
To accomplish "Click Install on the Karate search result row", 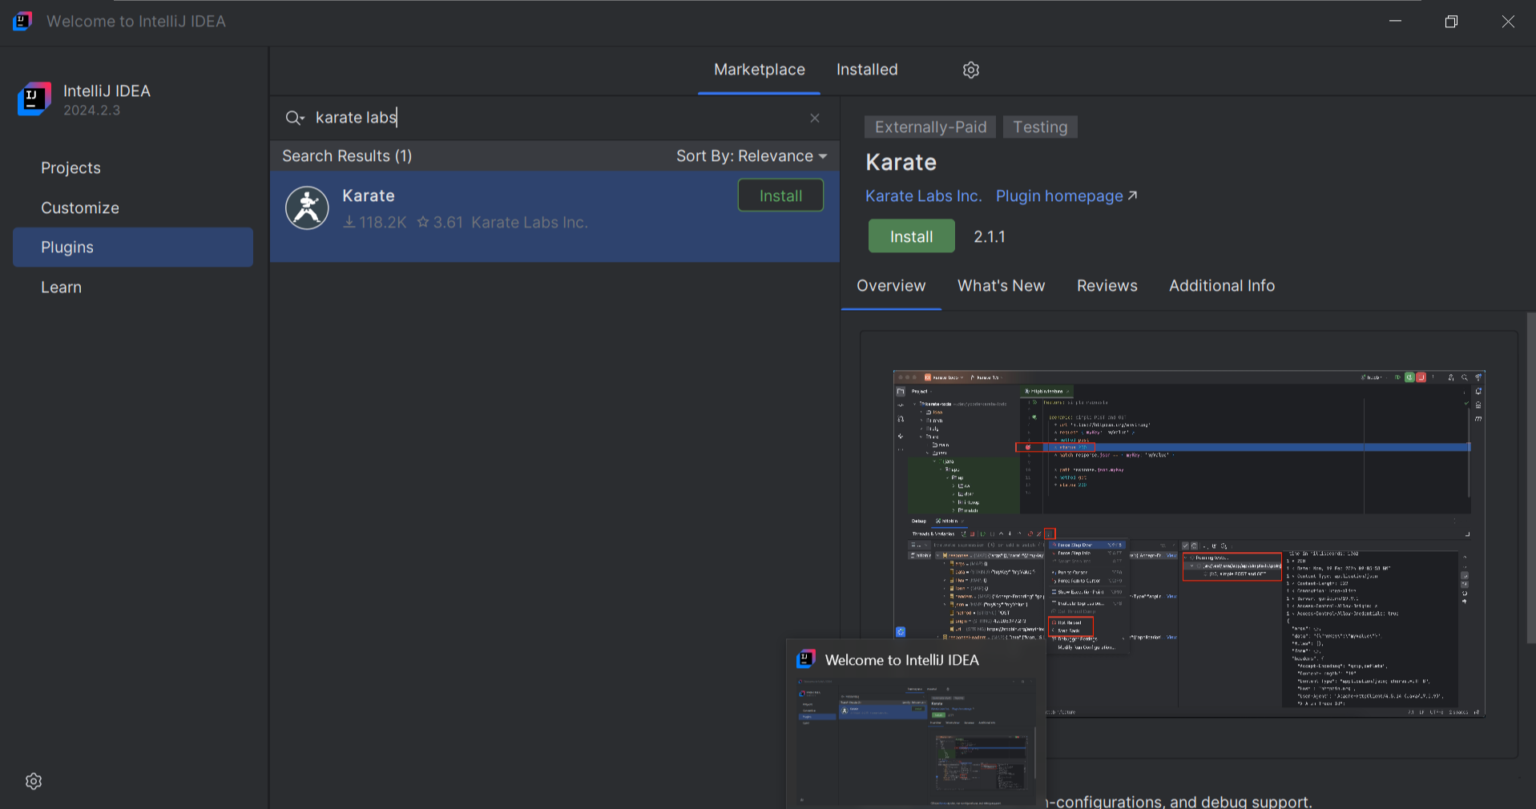I will tap(780, 195).
